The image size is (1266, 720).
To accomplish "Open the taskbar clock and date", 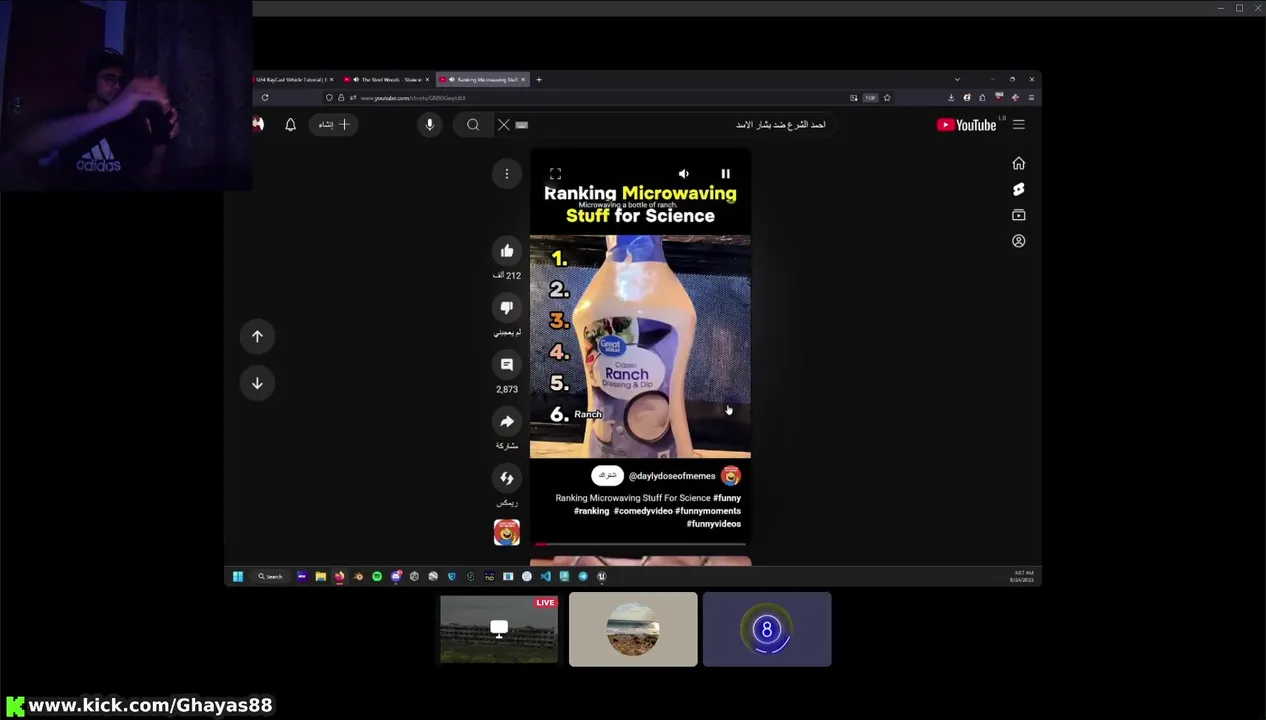I will coord(1022,577).
